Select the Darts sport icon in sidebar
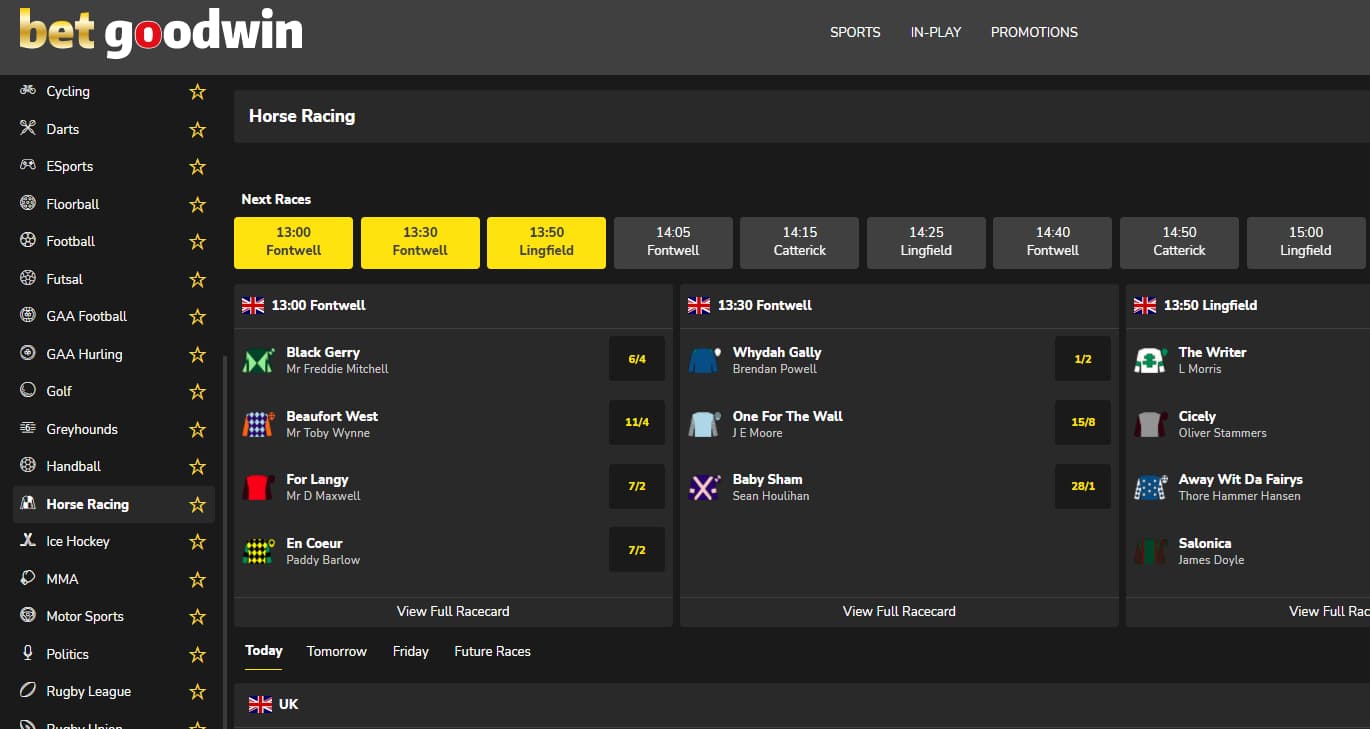The height and width of the screenshot is (729, 1370). (28, 129)
